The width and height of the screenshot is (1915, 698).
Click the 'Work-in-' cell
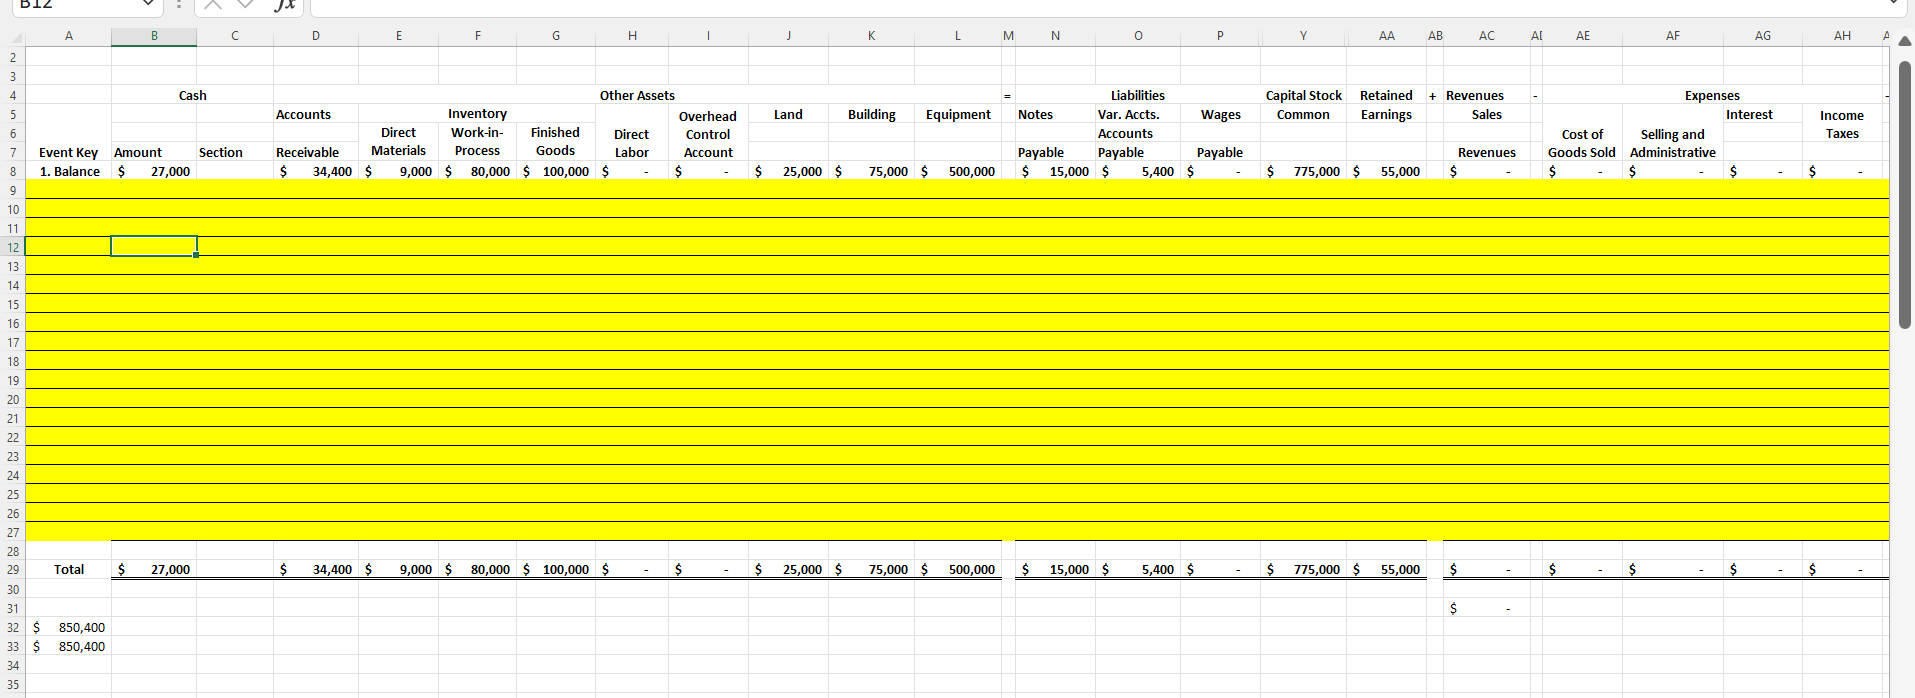click(477, 132)
